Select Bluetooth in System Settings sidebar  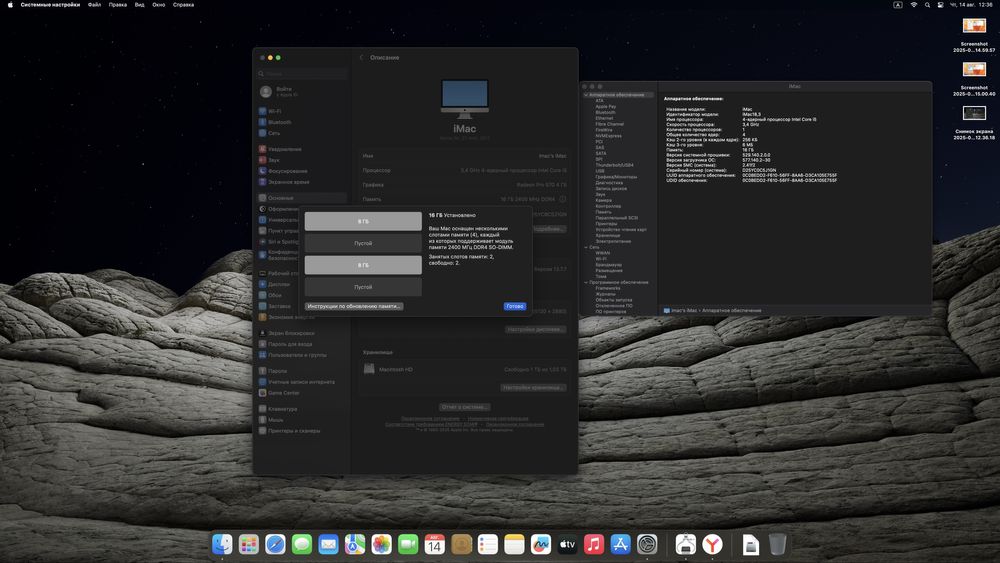point(302,122)
